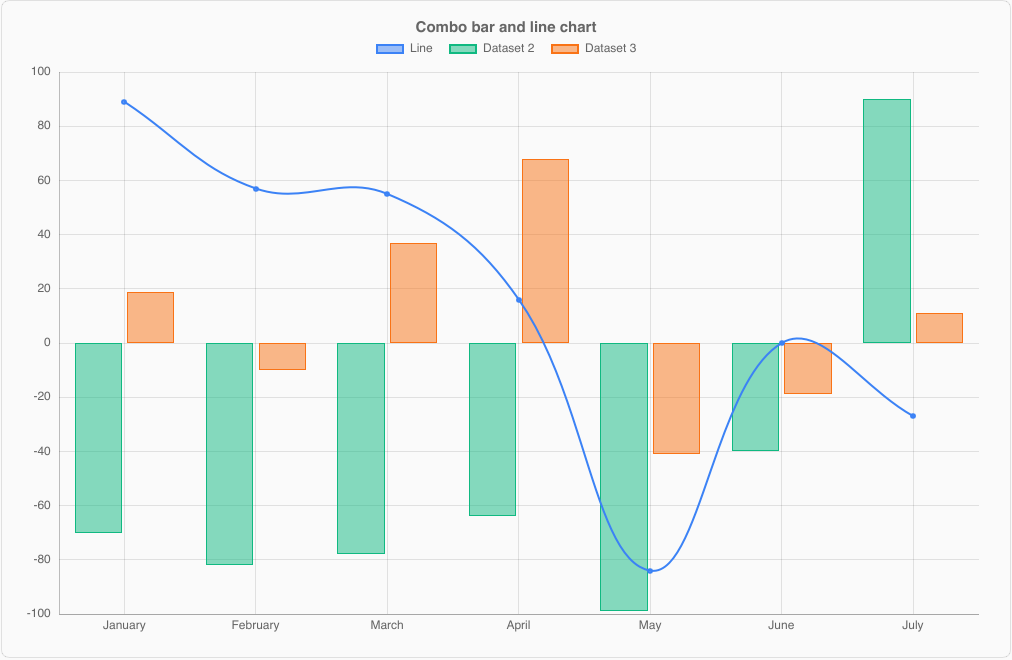
Task: Click the May line data point
Action: click(x=650, y=571)
